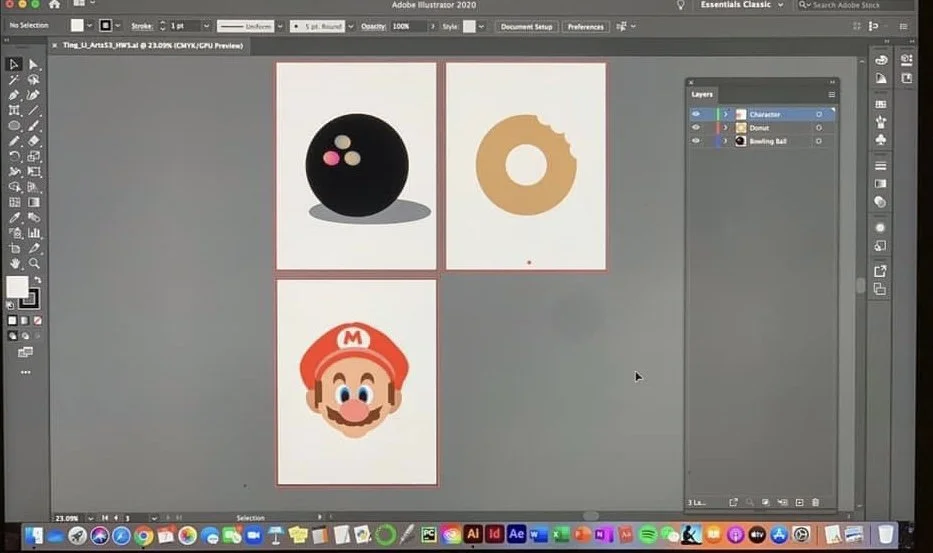Click the control bar fill swatch
Screen dimensions: 933x553
pyautogui.click(x=77, y=26)
